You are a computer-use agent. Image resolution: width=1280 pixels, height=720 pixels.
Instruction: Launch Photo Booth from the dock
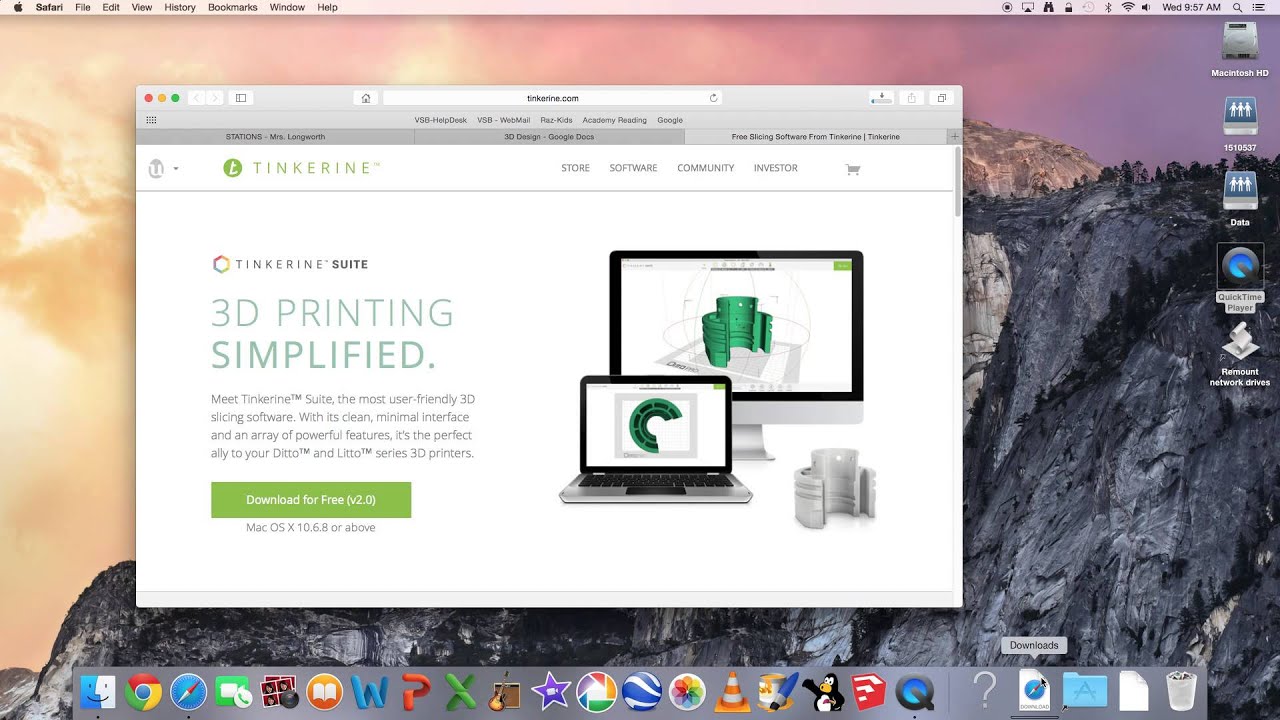click(279, 692)
